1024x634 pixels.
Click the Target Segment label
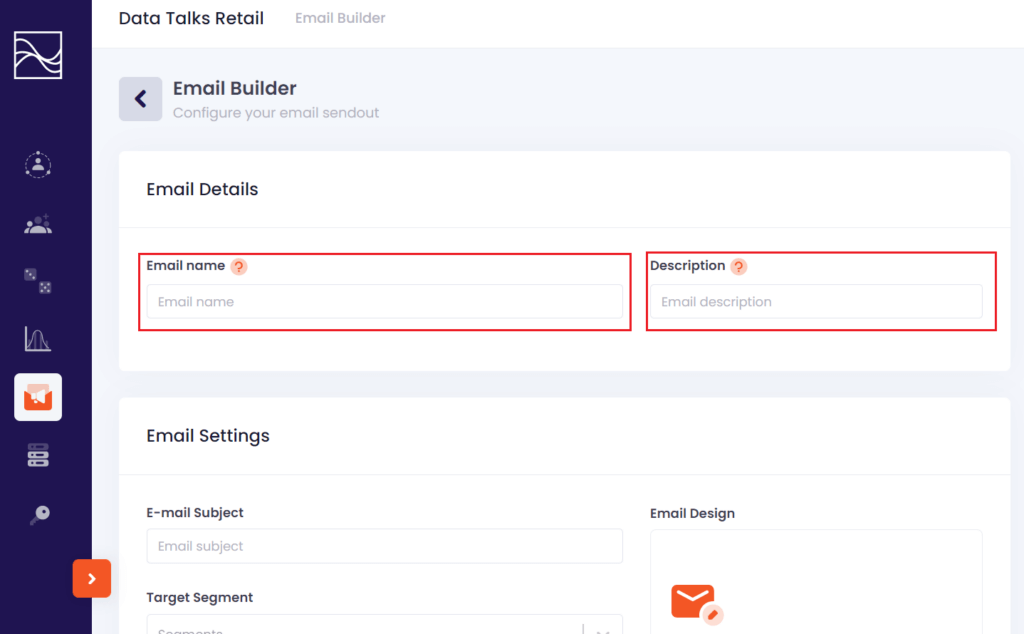[200, 597]
